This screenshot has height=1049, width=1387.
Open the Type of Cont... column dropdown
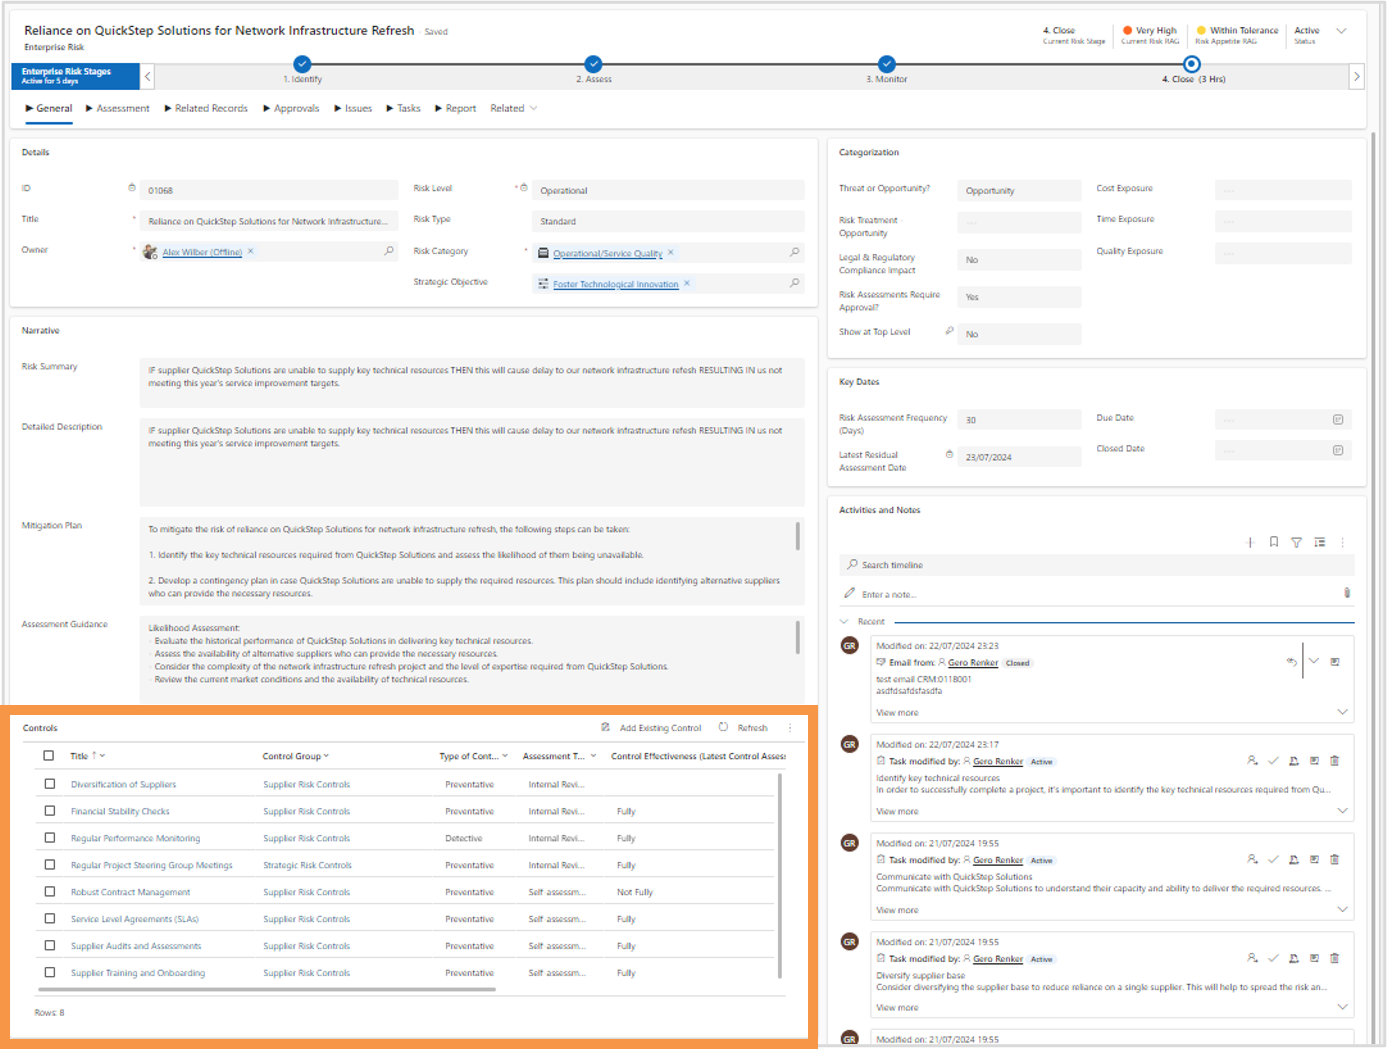[505, 756]
